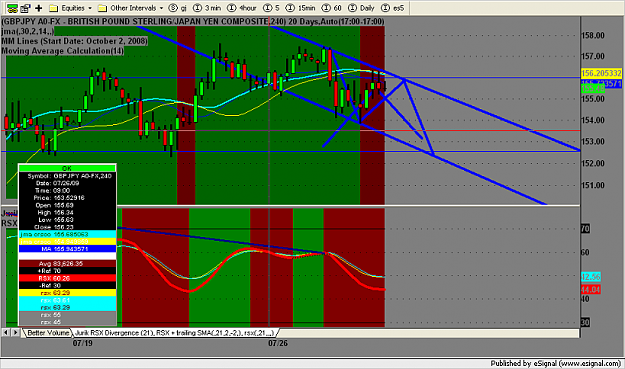
Task: Click the green symbol link chain icon
Action: [x=12, y=8]
